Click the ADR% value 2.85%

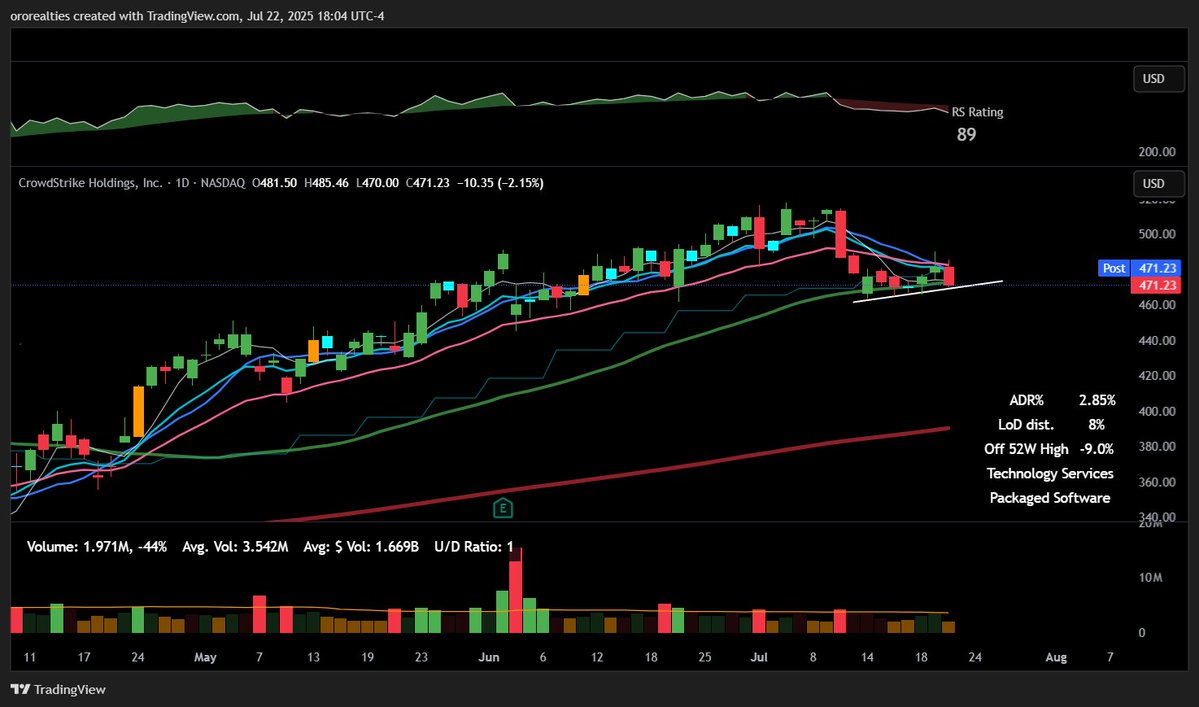click(1097, 401)
